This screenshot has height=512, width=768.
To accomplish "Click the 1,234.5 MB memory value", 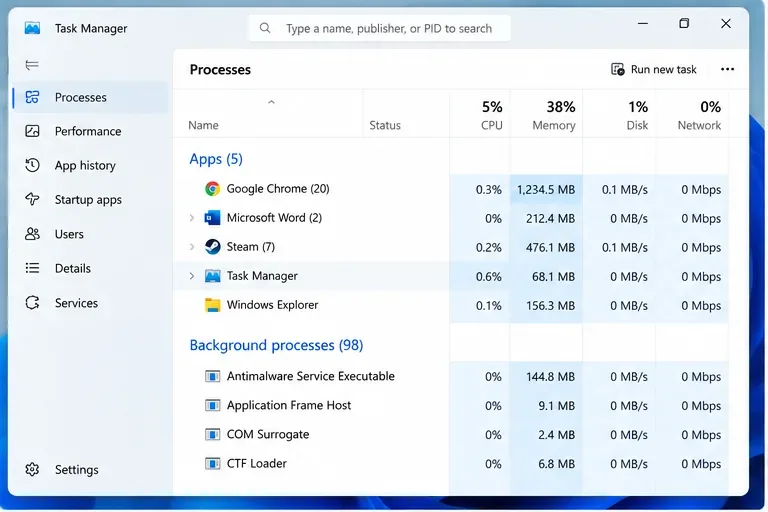I will [x=546, y=189].
